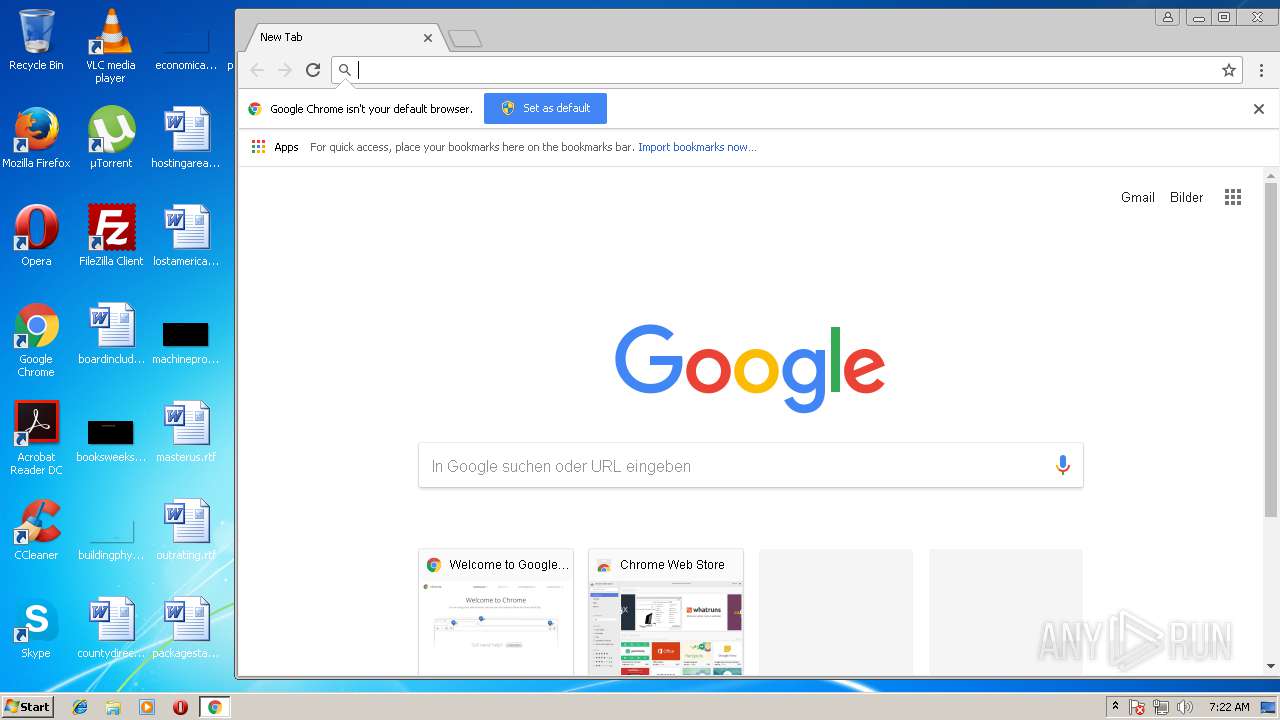Click the scrollbar down arrow

pyautogui.click(x=1271, y=666)
